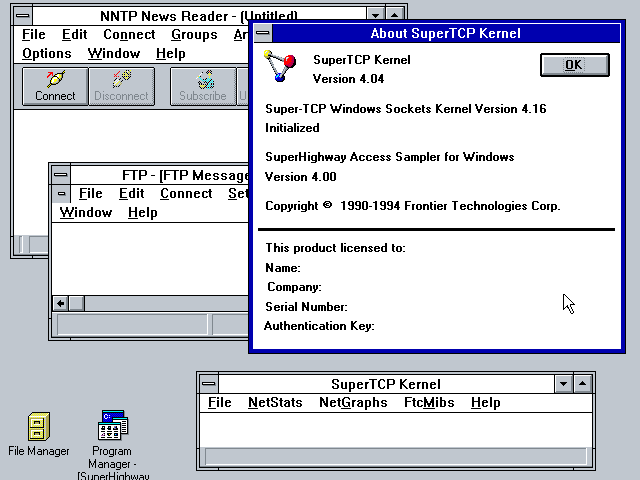Click the 'SuperHighway Access Sampler for Windows' text

[390, 157]
